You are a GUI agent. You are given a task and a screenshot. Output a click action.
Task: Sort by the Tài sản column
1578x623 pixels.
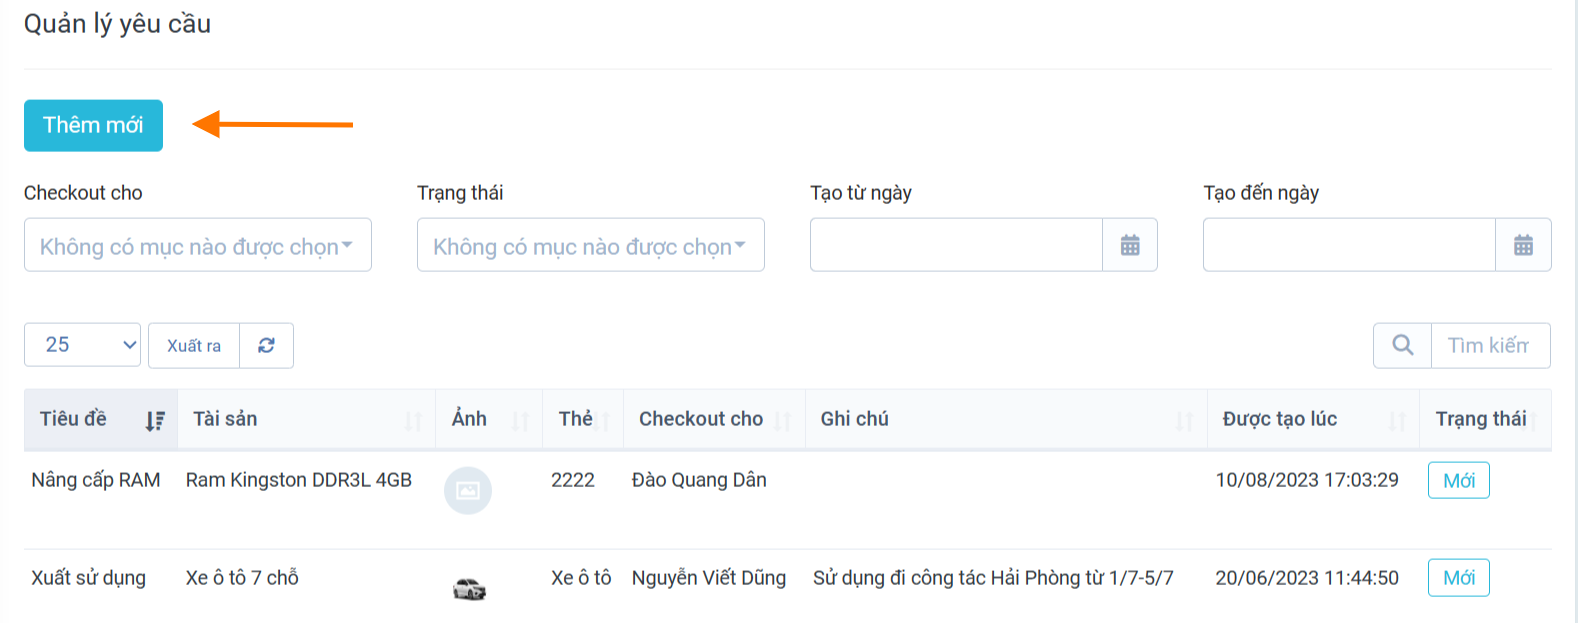pos(413,421)
